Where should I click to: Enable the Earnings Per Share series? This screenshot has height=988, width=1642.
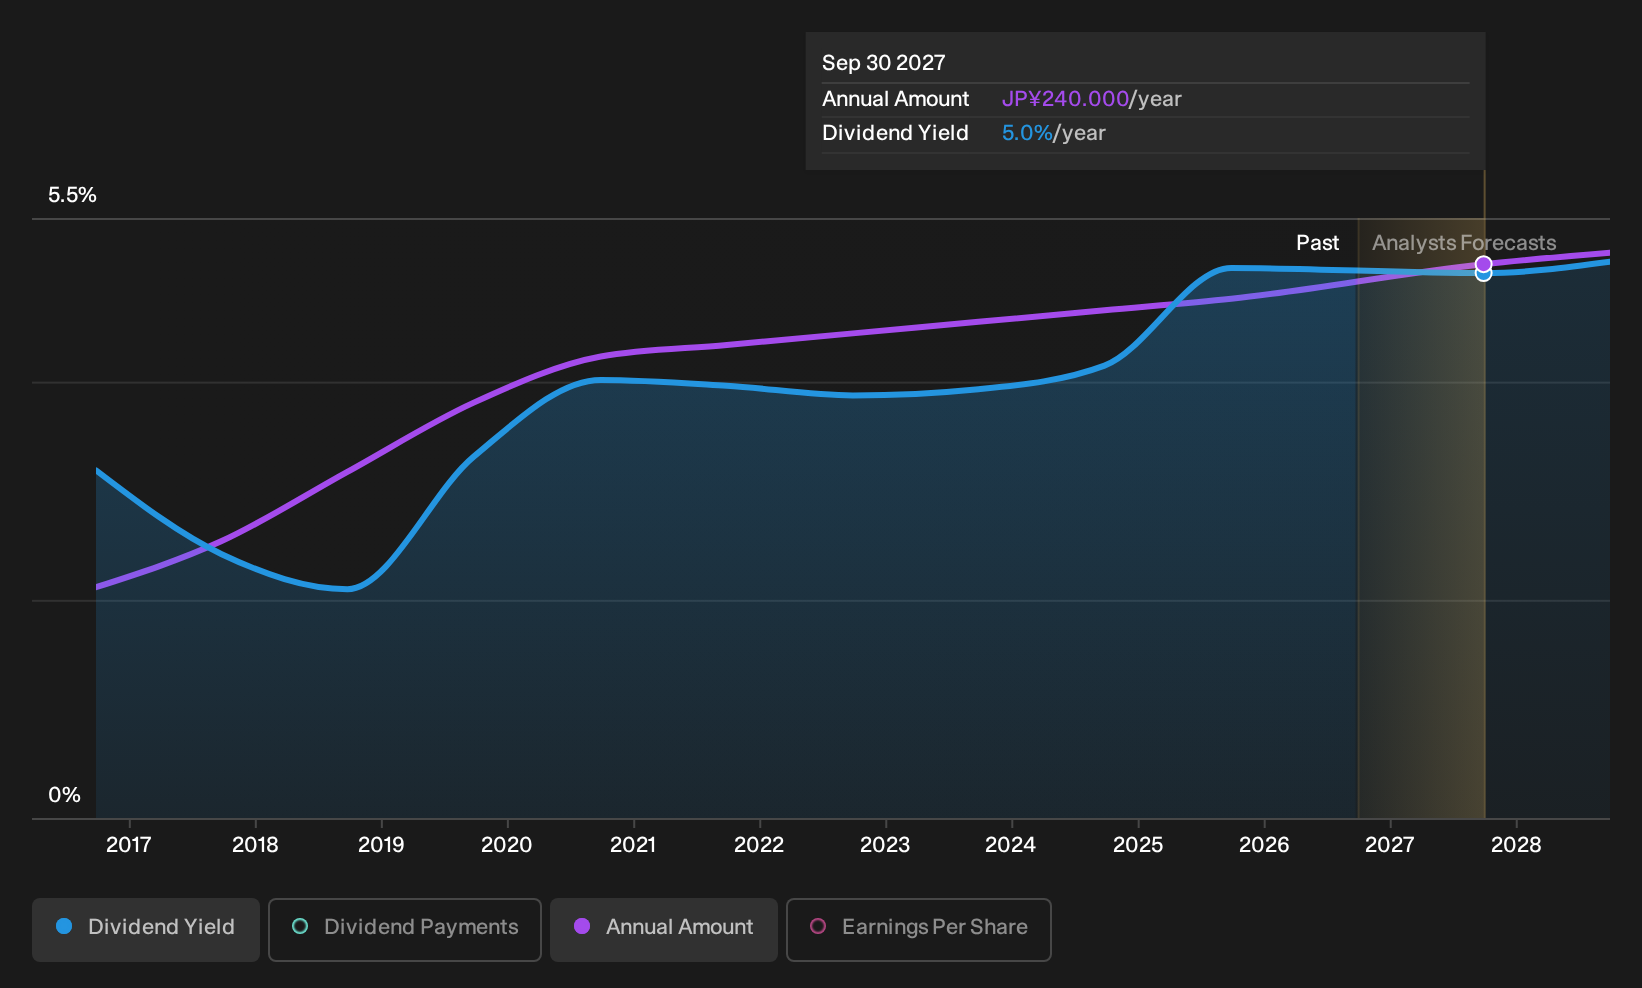coord(918,929)
